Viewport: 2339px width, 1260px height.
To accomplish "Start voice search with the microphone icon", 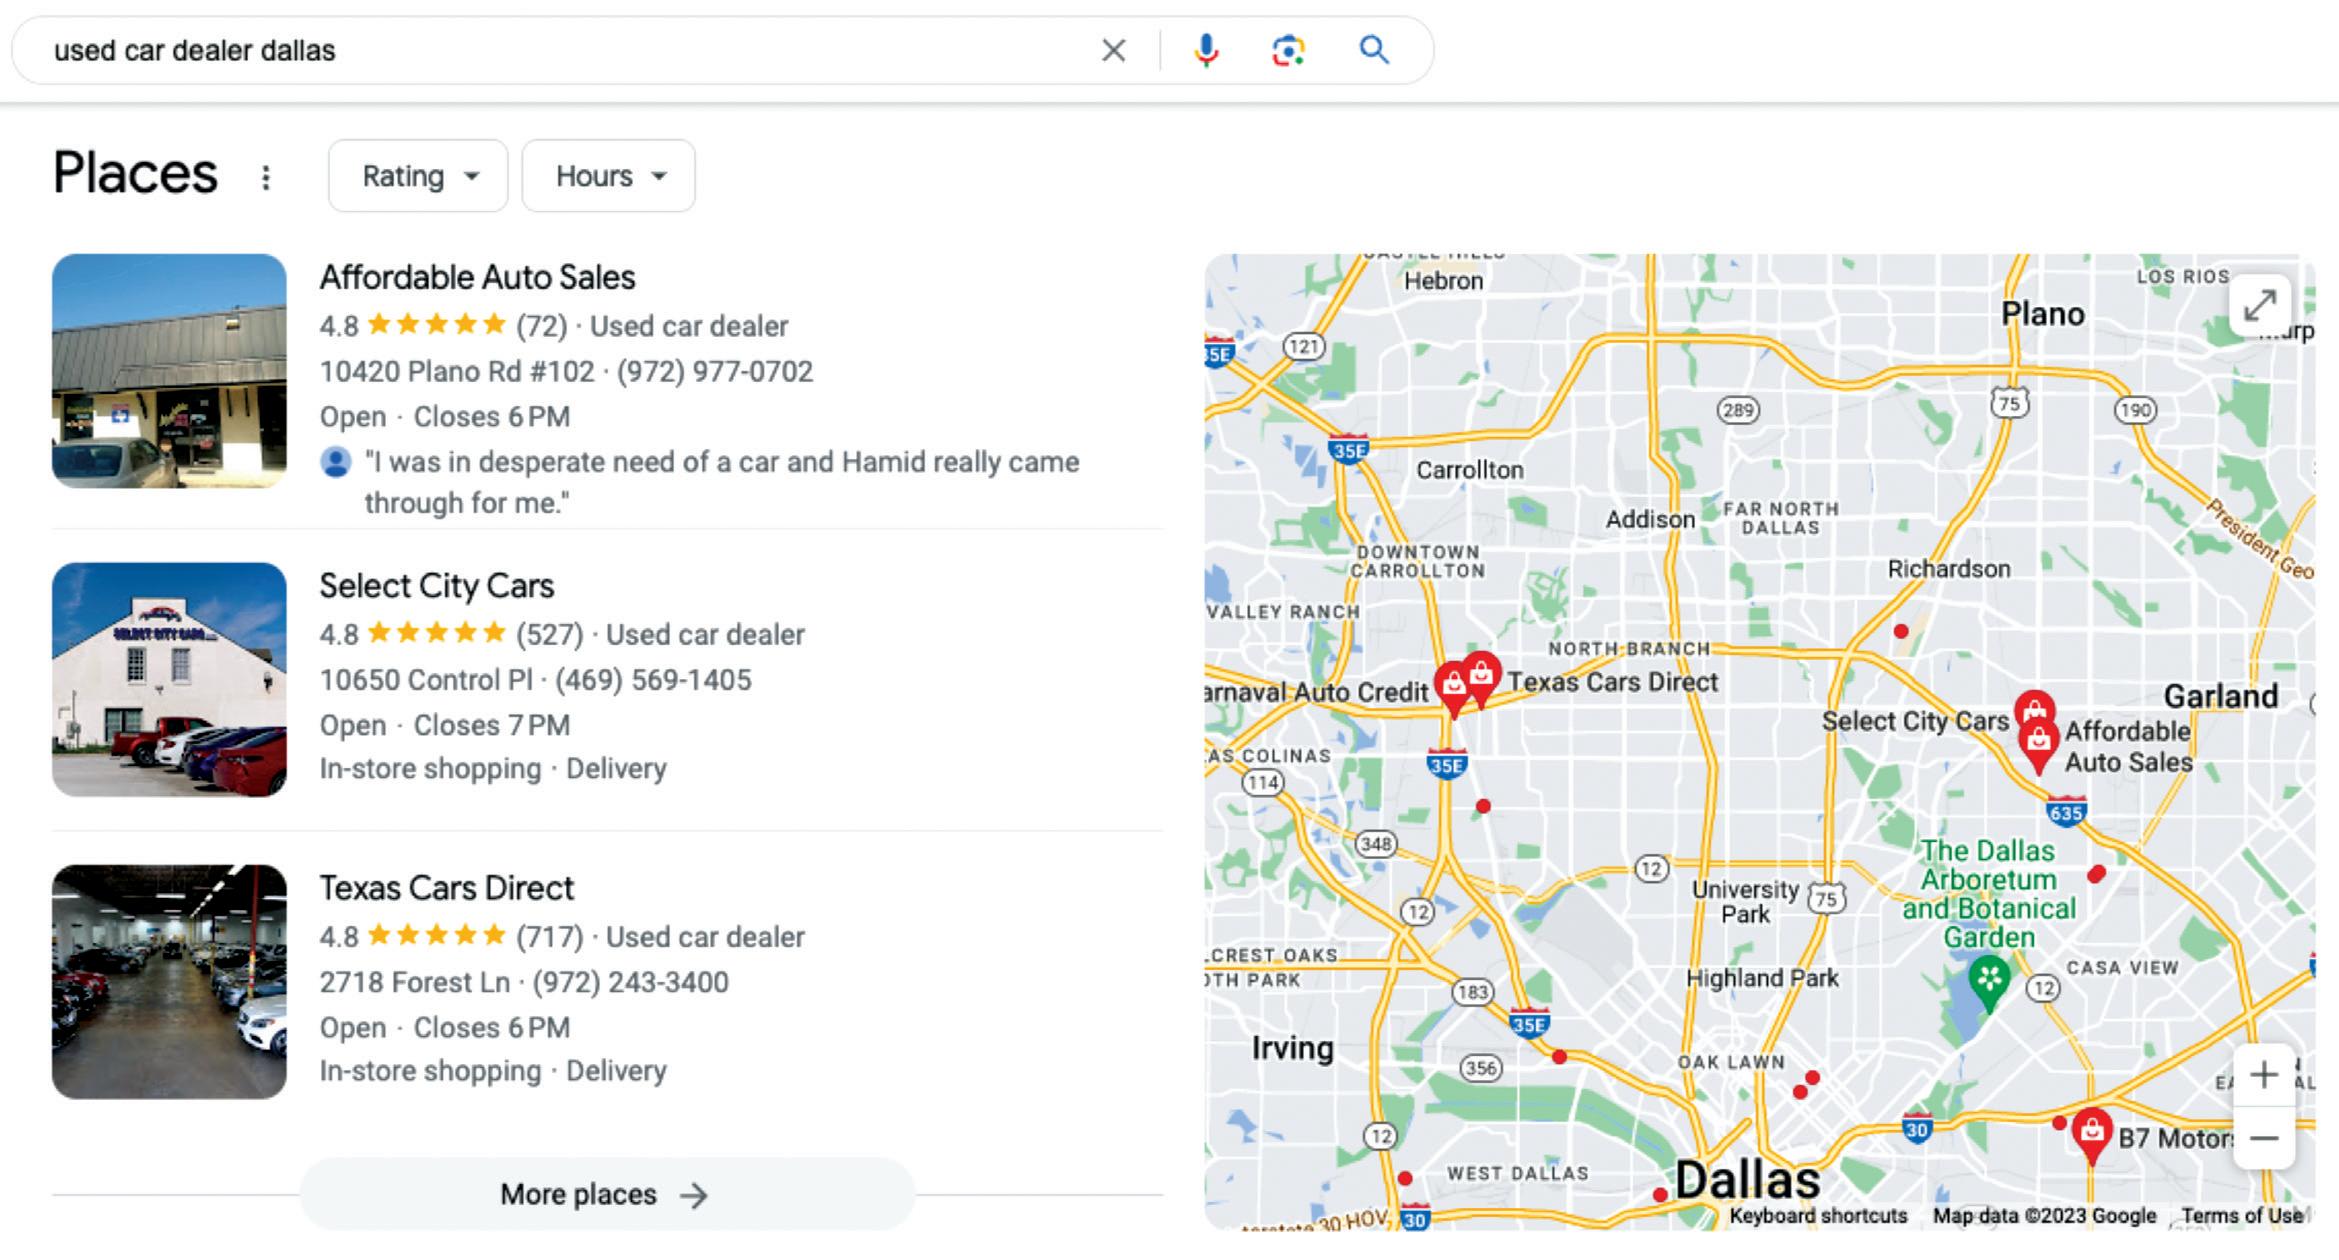I will 1206,50.
